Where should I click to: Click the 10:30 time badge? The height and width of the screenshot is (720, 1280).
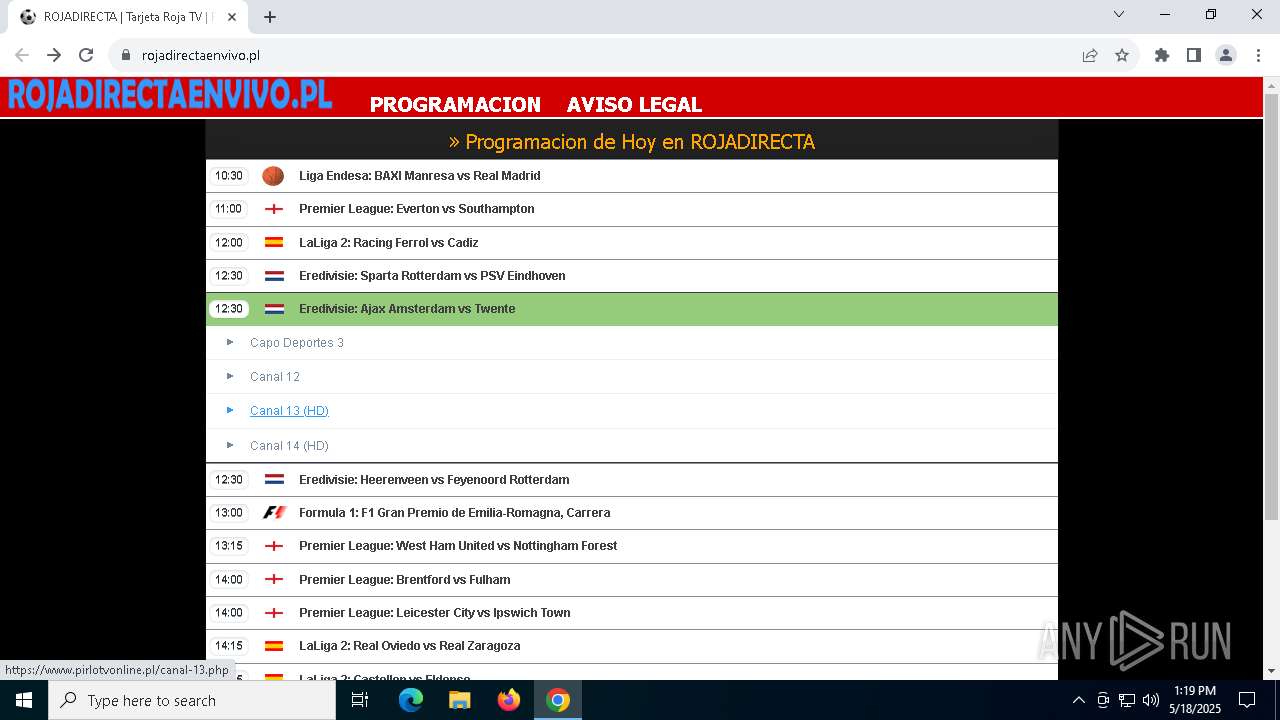point(229,176)
